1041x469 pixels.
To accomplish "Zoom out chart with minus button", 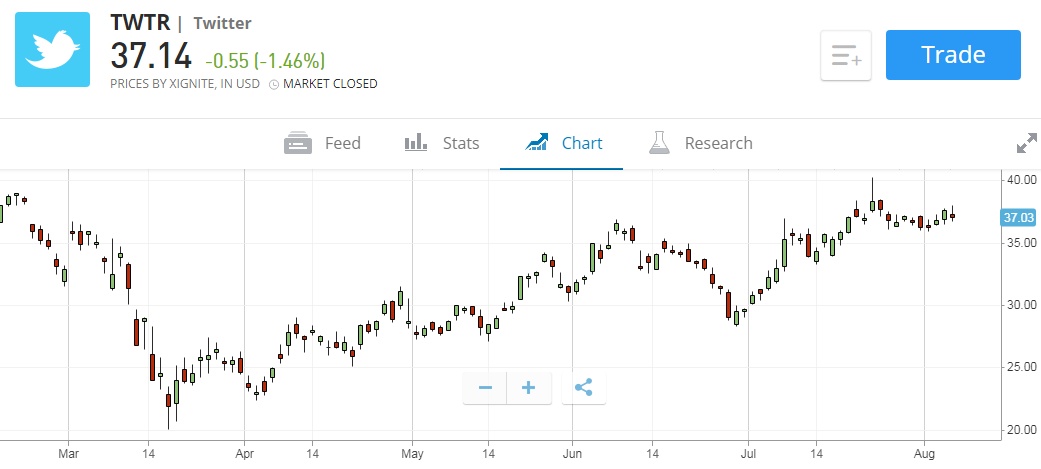I will pos(485,387).
